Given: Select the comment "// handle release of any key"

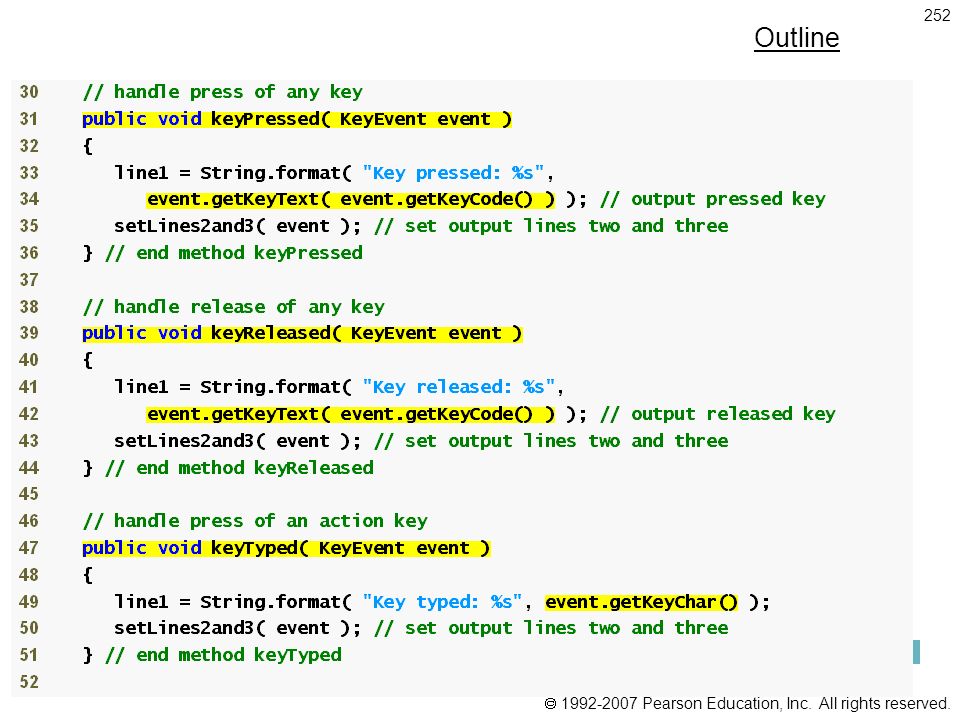Looking at the screenshot, I should point(233,307).
